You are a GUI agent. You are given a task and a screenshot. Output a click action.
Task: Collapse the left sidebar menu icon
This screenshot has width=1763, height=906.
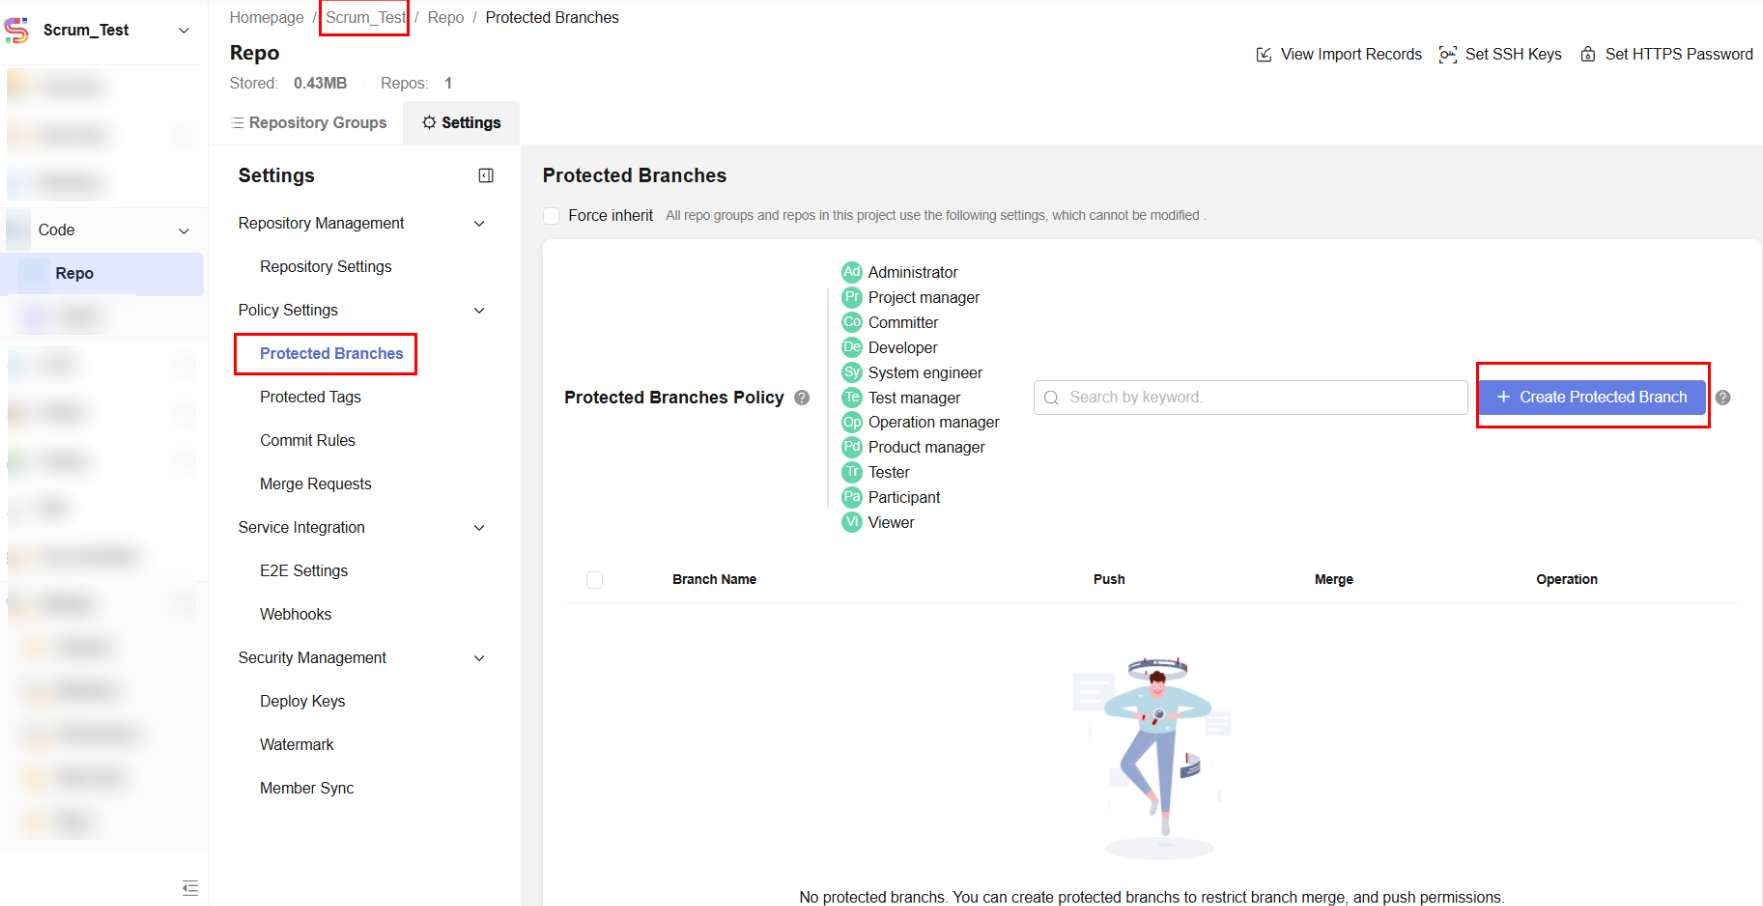[190, 887]
